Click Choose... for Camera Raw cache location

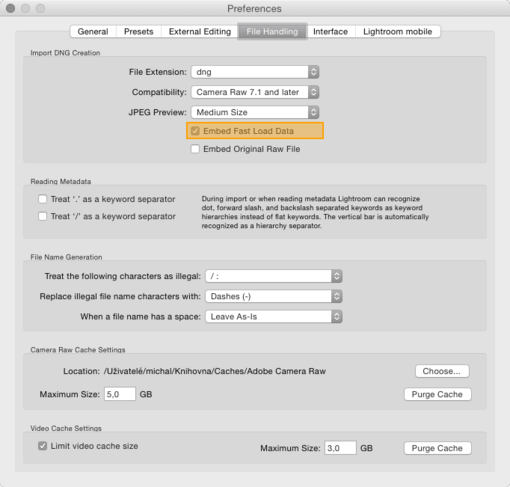coord(442,371)
